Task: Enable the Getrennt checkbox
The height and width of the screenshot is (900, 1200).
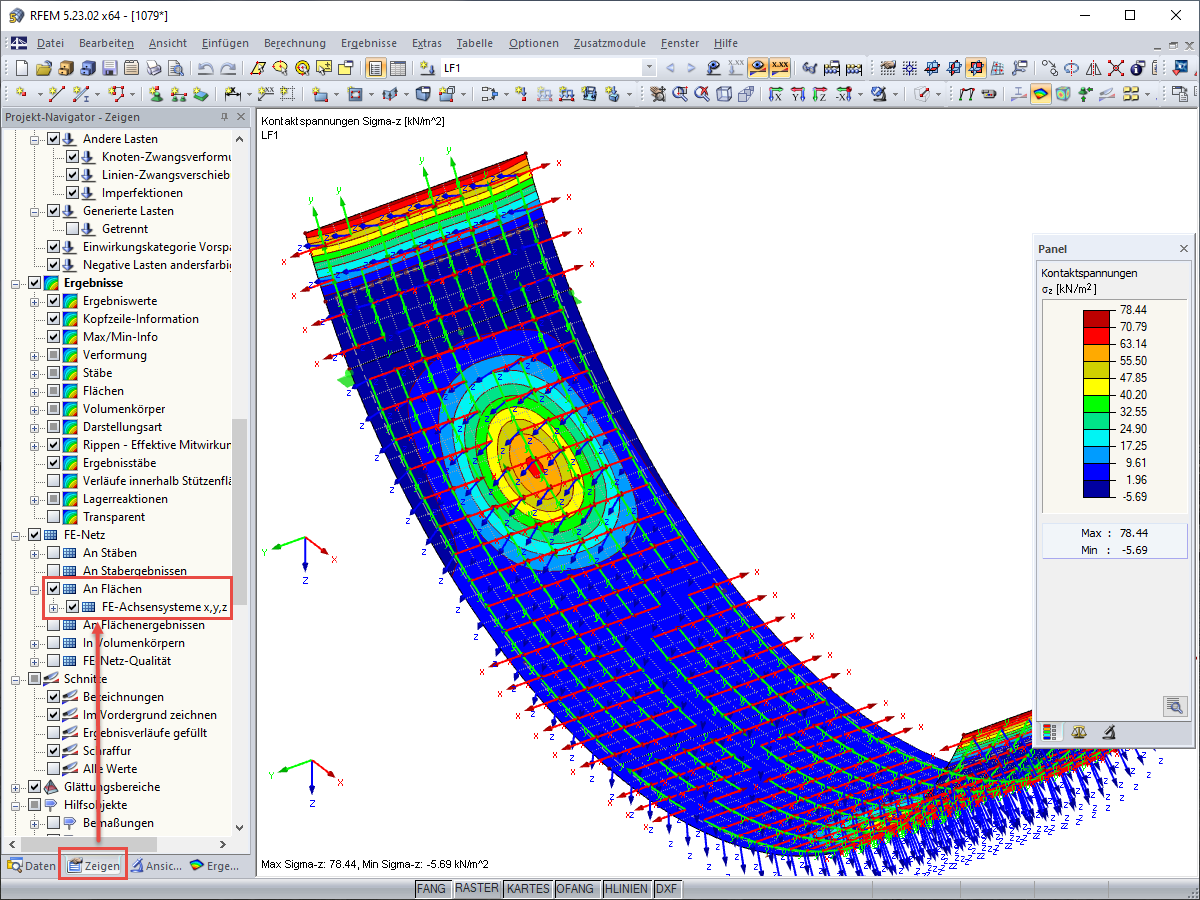Action: click(72, 229)
